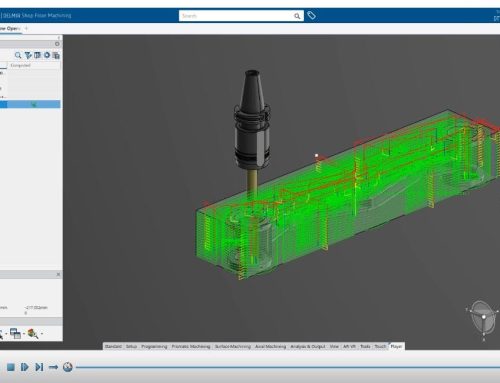
Task: Switch to the Tools tab
Action: tap(365, 347)
